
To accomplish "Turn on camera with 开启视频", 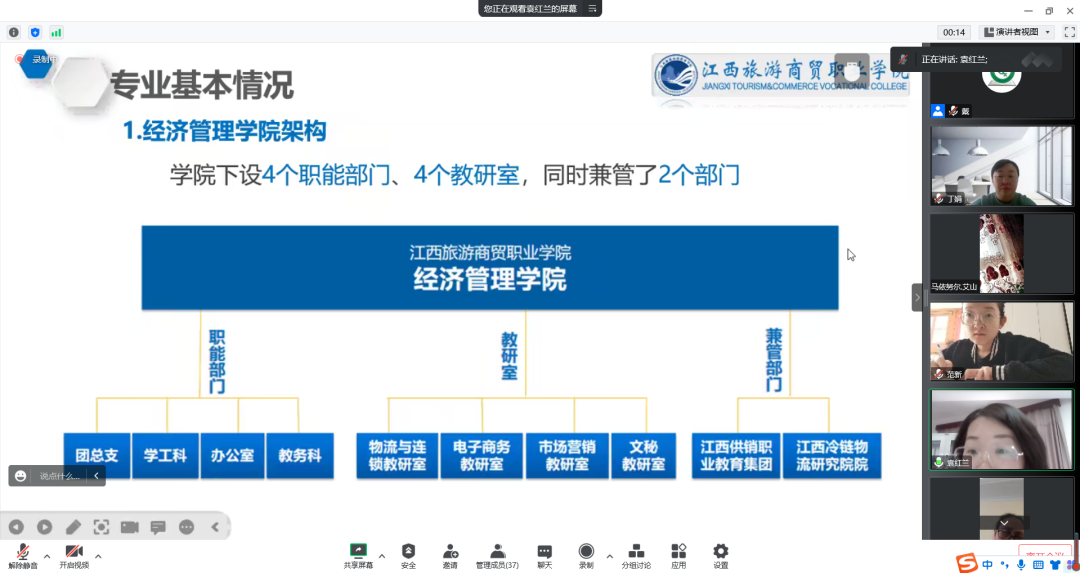I will point(73,555).
